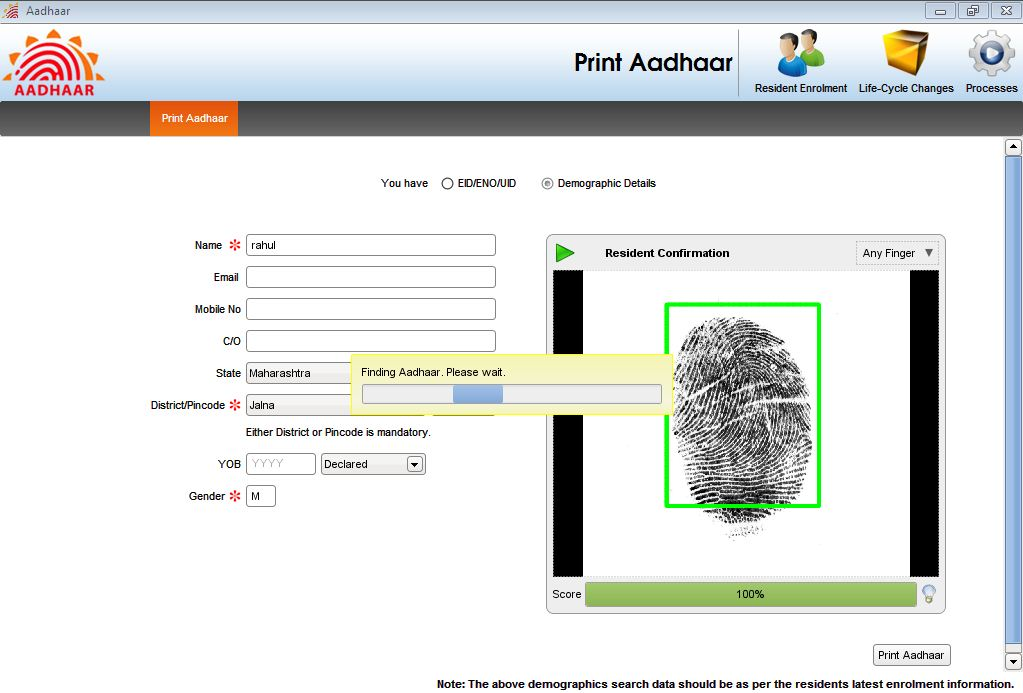
Task: Start fingerprint capture with green play arrow
Action: (x=565, y=253)
